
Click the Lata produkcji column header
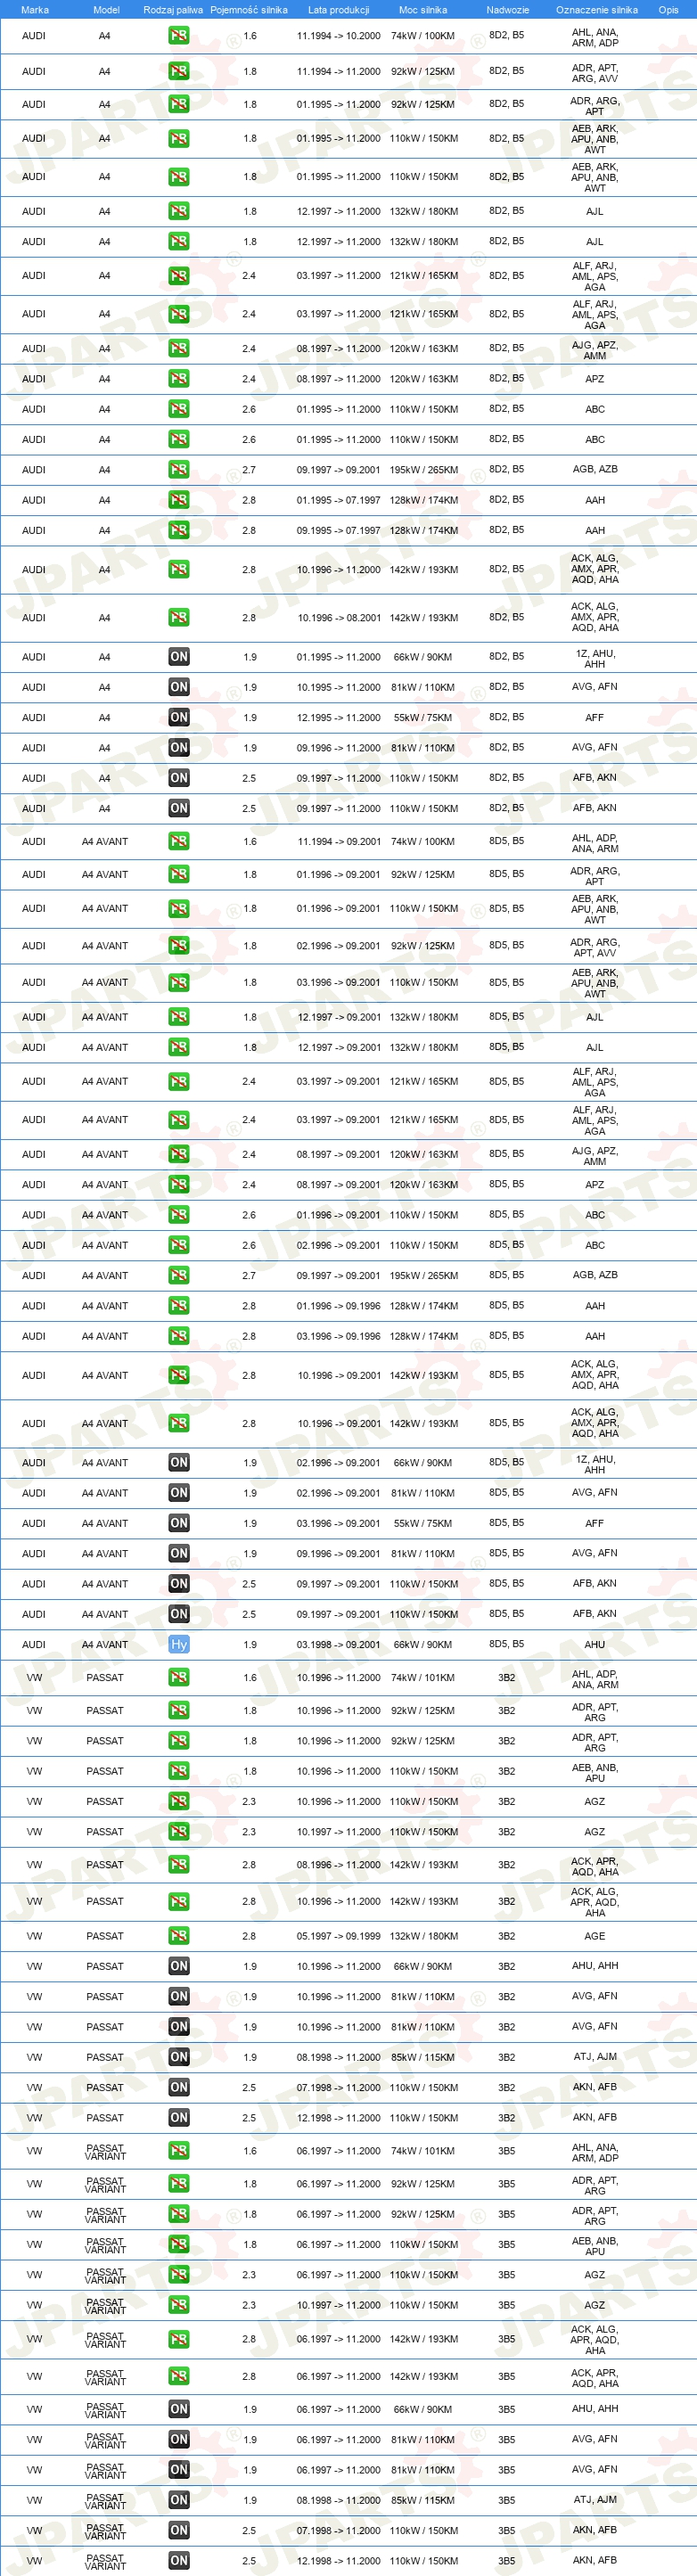coord(338,10)
